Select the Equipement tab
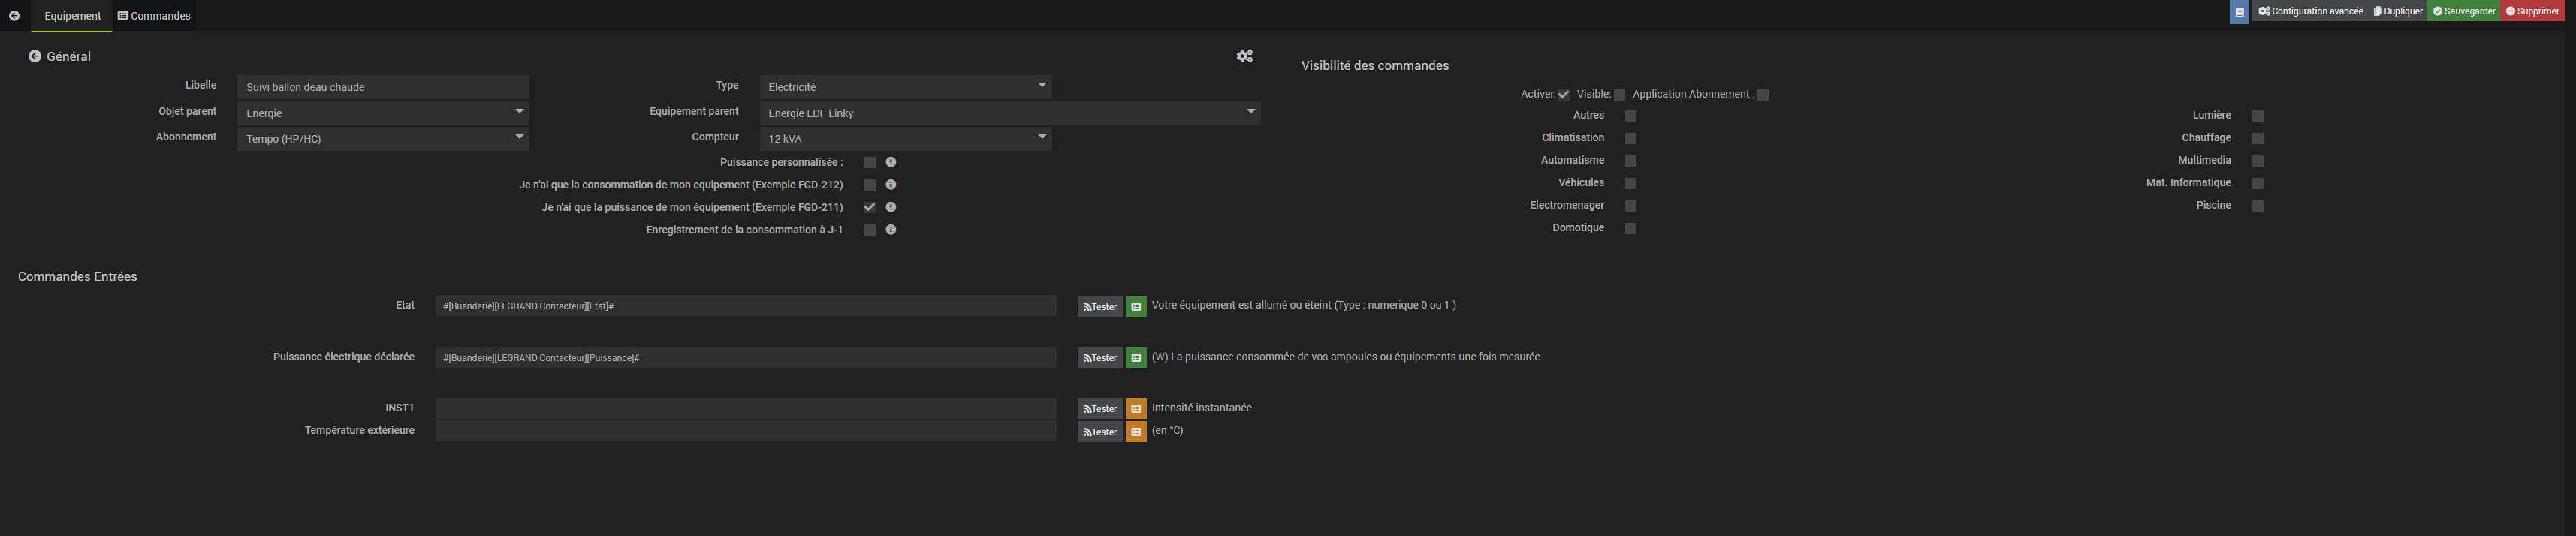Viewport: 2576px width, 536px height. (x=72, y=16)
